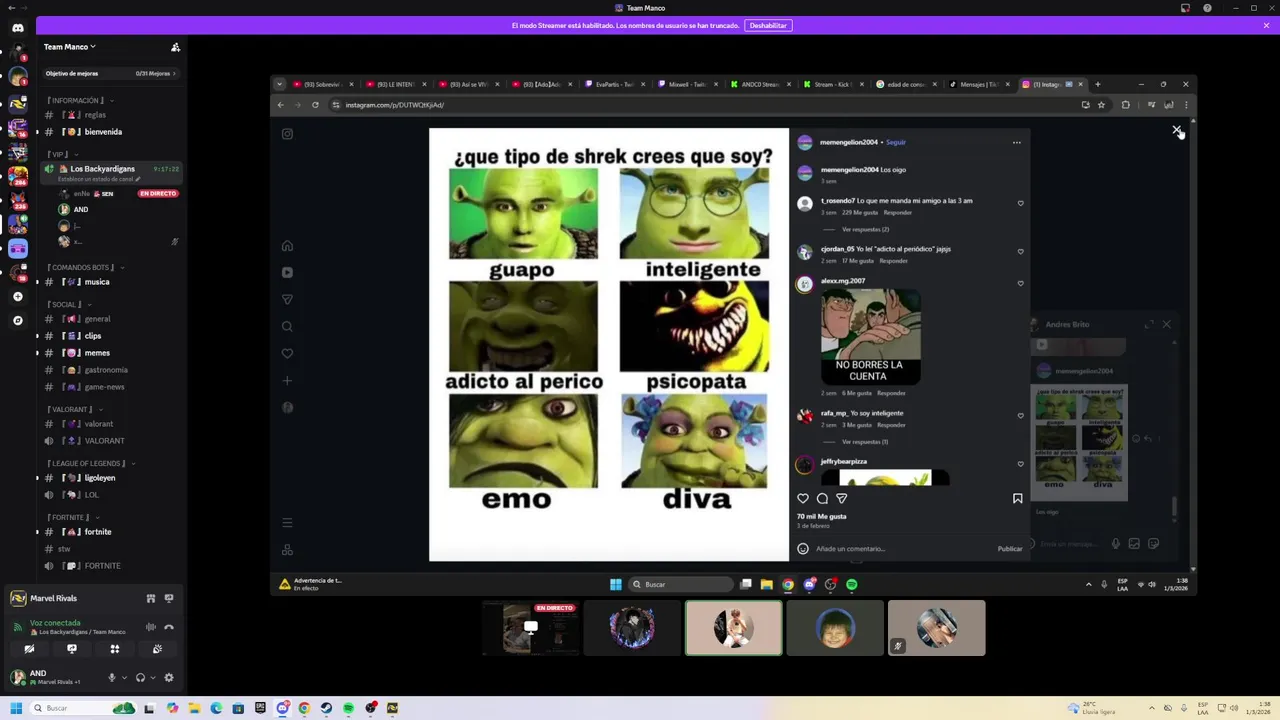Screen dimensions: 1280x720
Task: Share the Instagram post paper-plane icon
Action: click(x=842, y=498)
